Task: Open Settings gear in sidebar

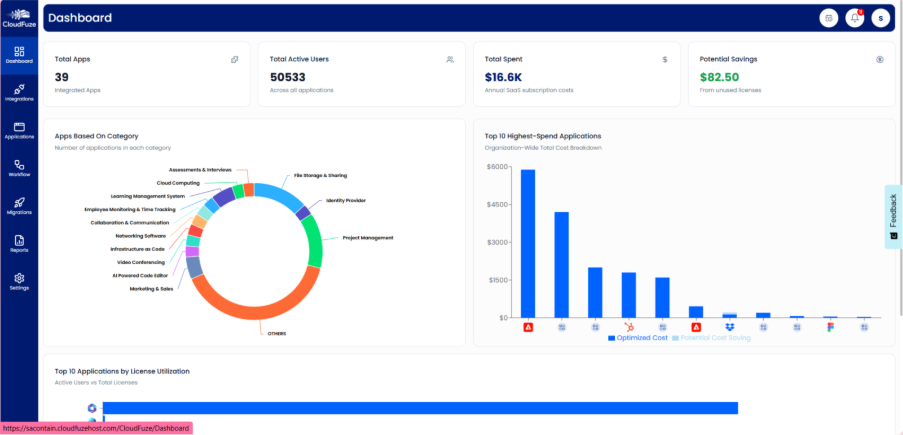Action: (x=19, y=281)
